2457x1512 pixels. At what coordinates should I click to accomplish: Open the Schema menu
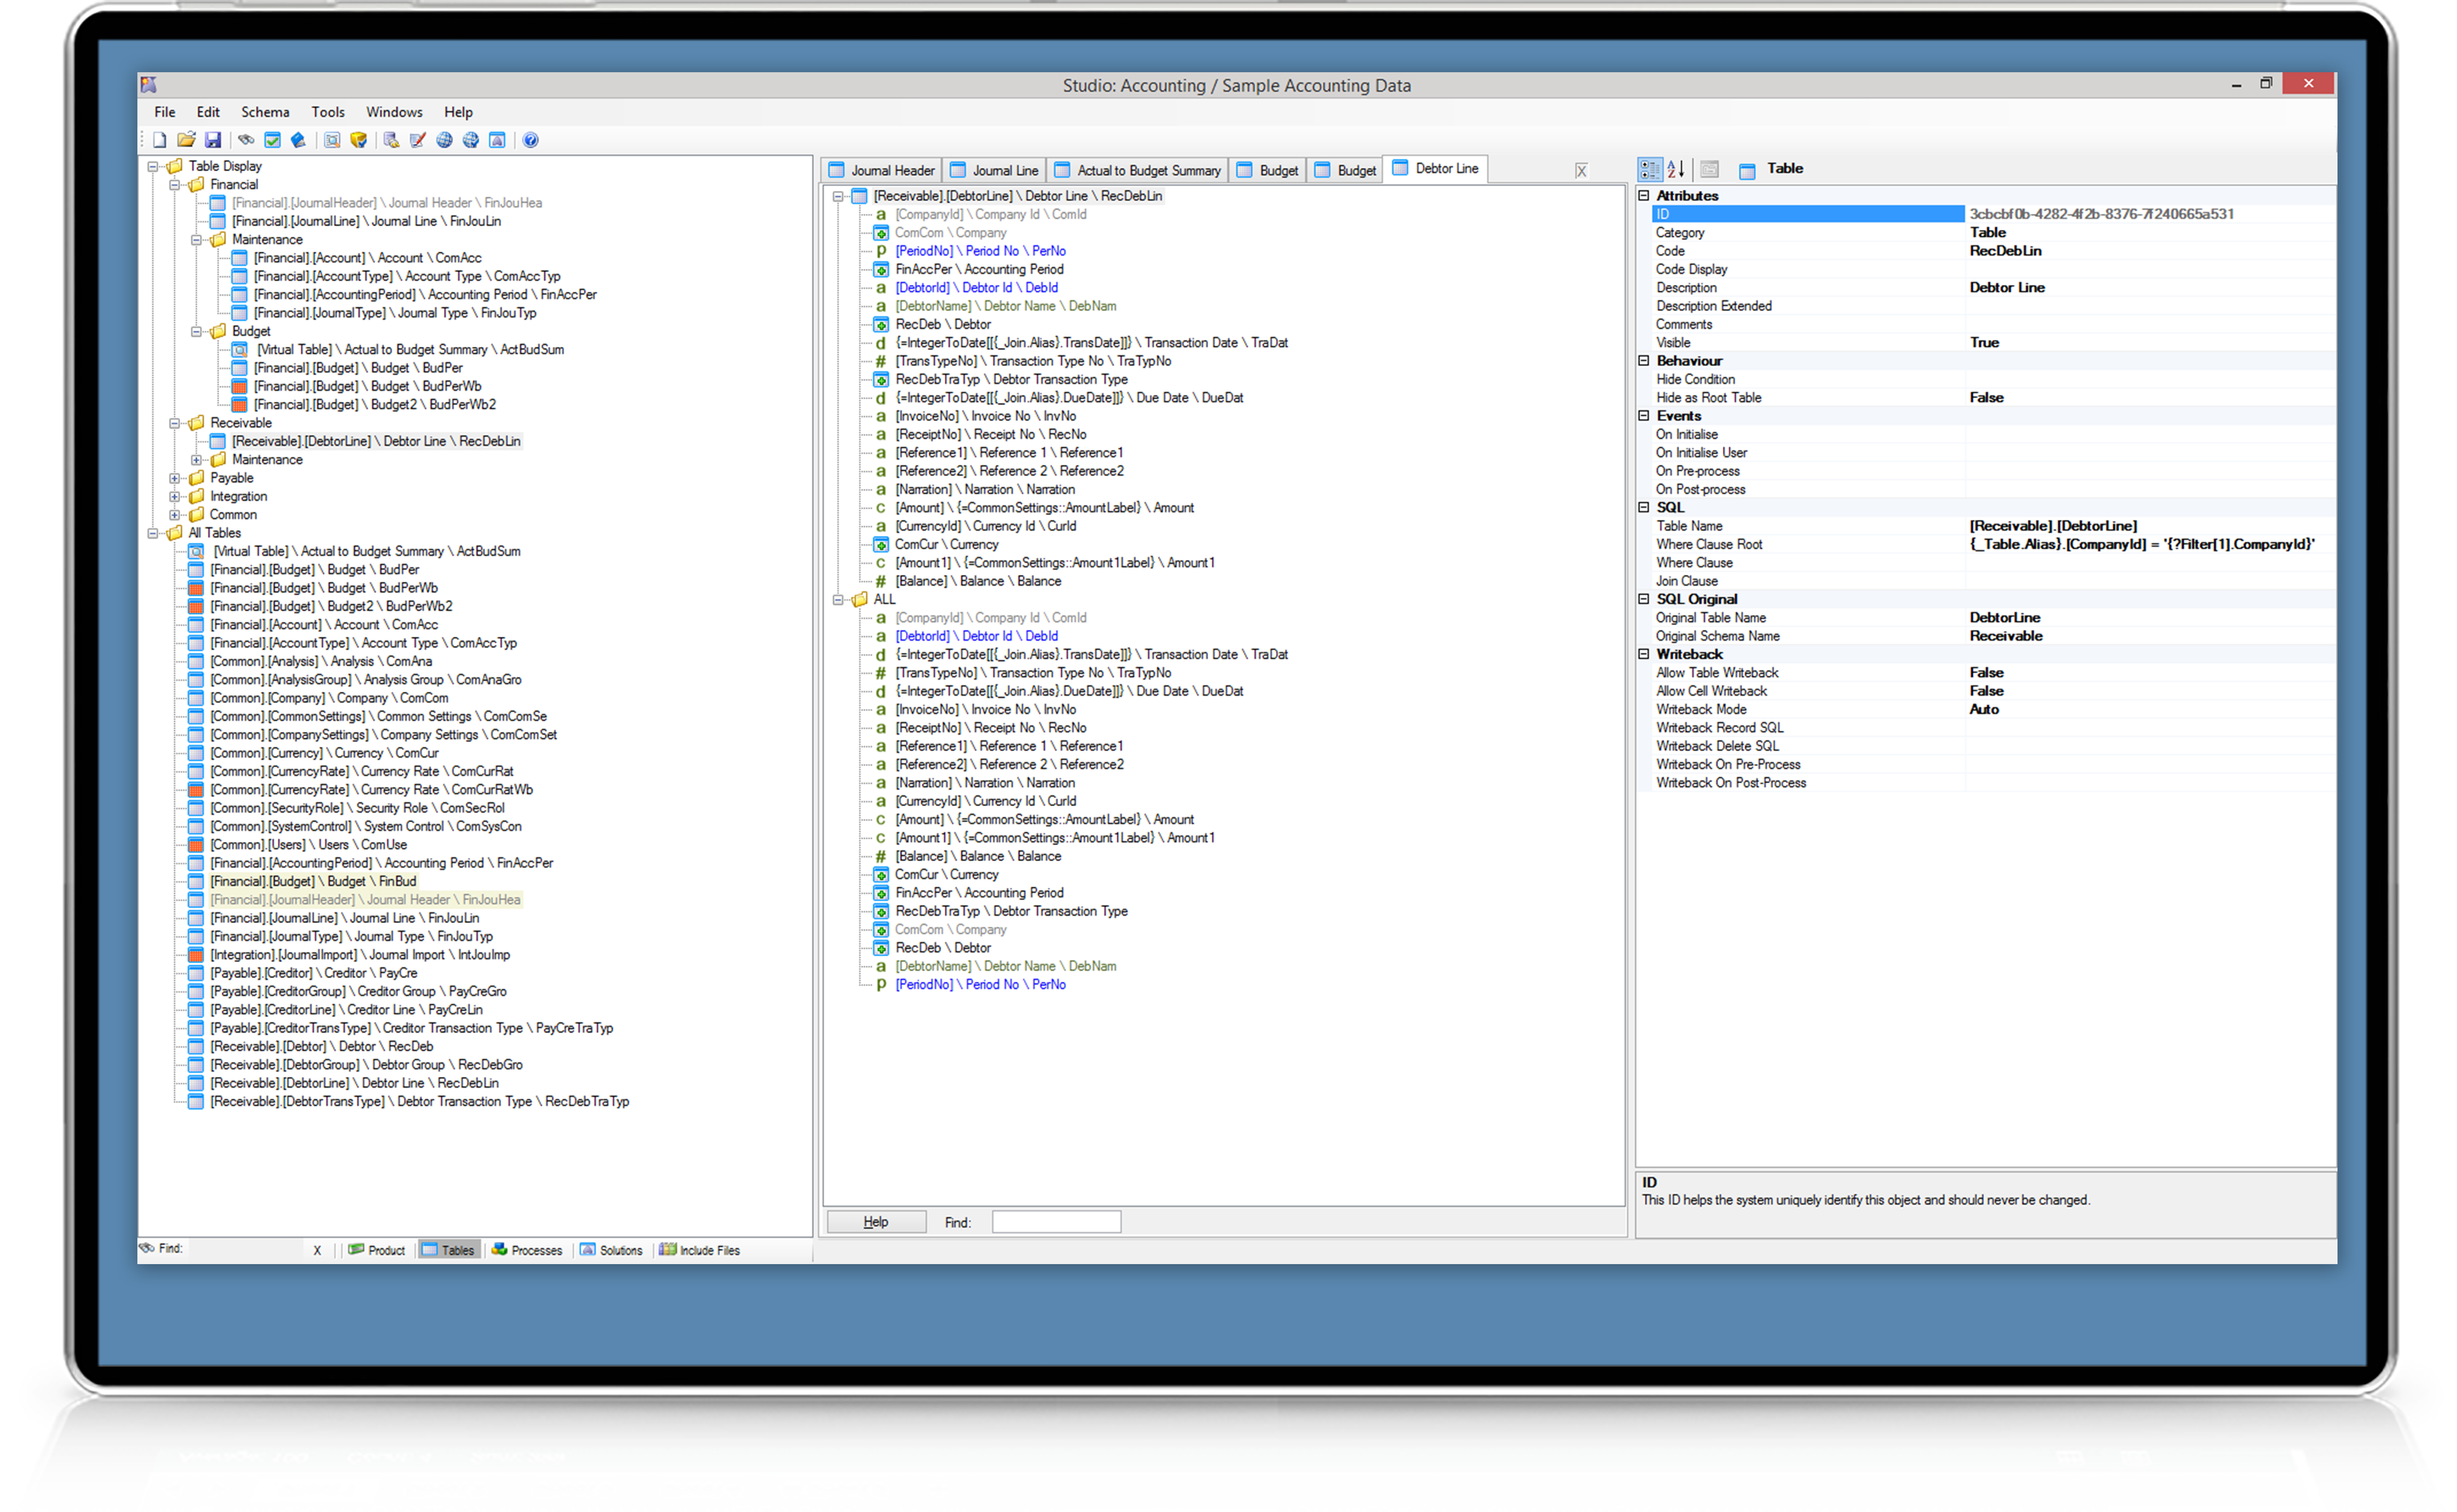point(265,112)
